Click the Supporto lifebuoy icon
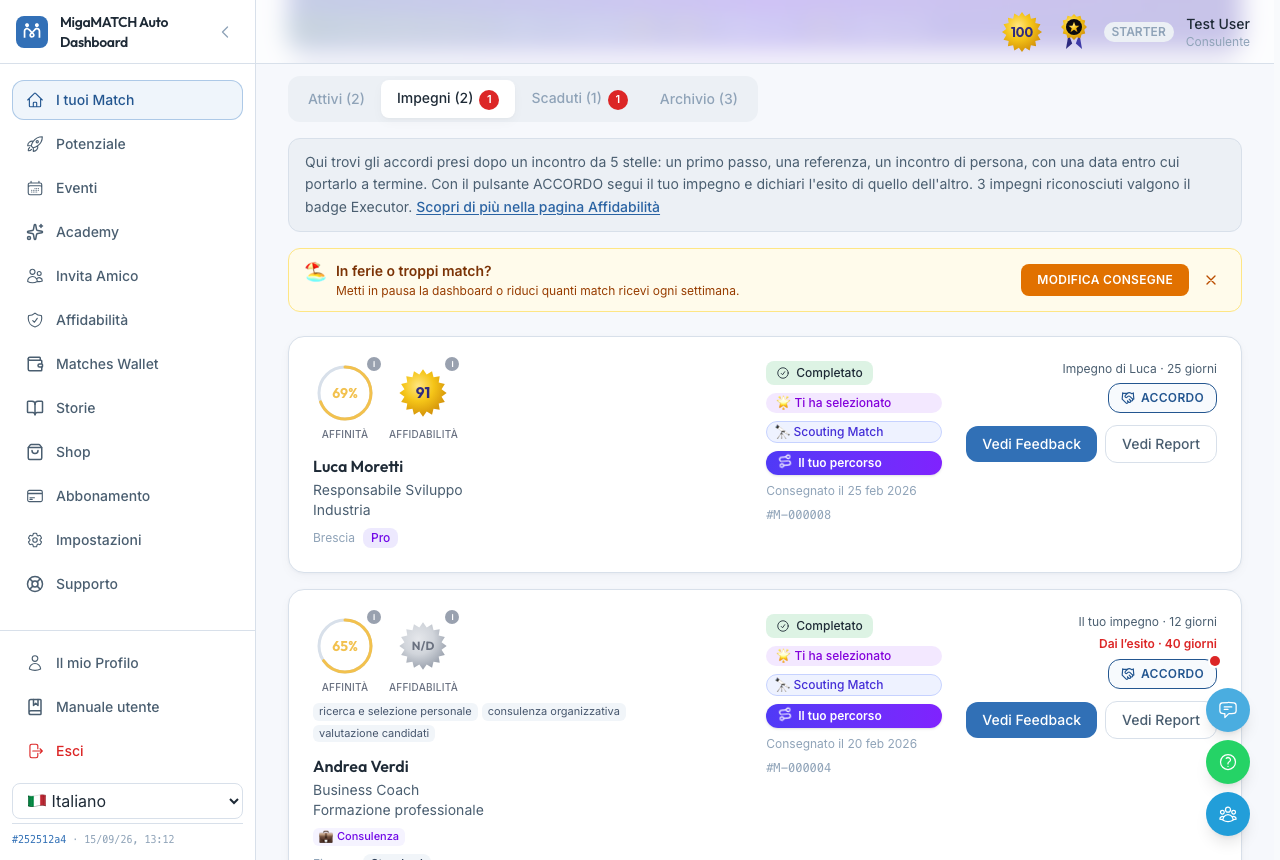 tap(35, 584)
